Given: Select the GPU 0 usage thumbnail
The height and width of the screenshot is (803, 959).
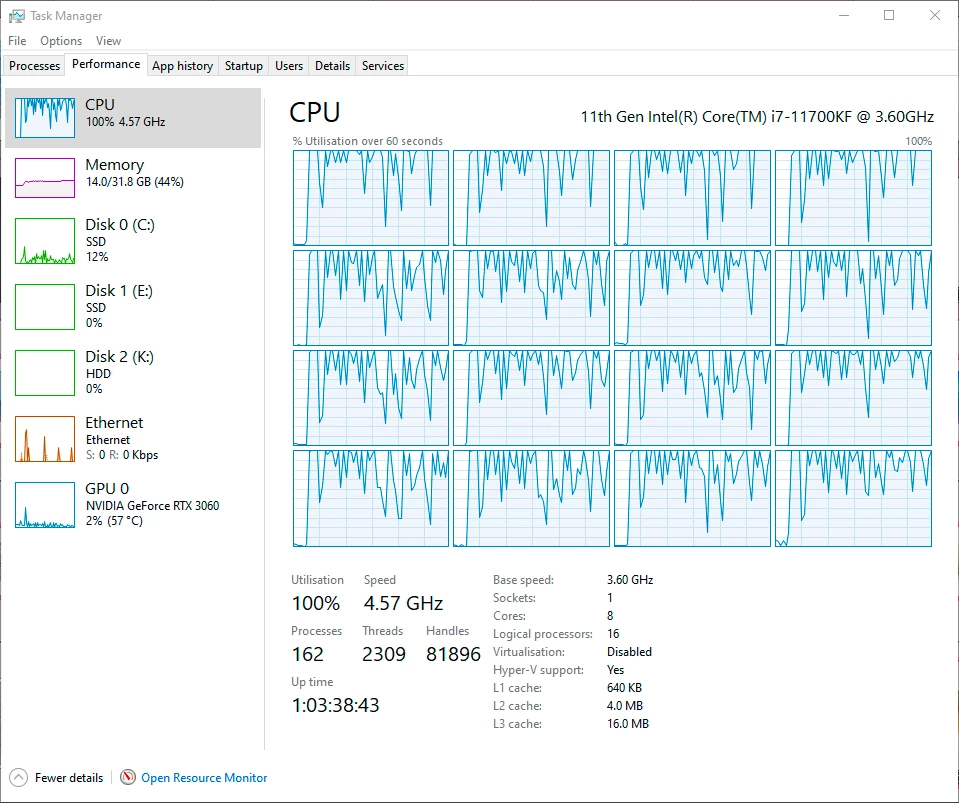Looking at the screenshot, I should click(45, 505).
